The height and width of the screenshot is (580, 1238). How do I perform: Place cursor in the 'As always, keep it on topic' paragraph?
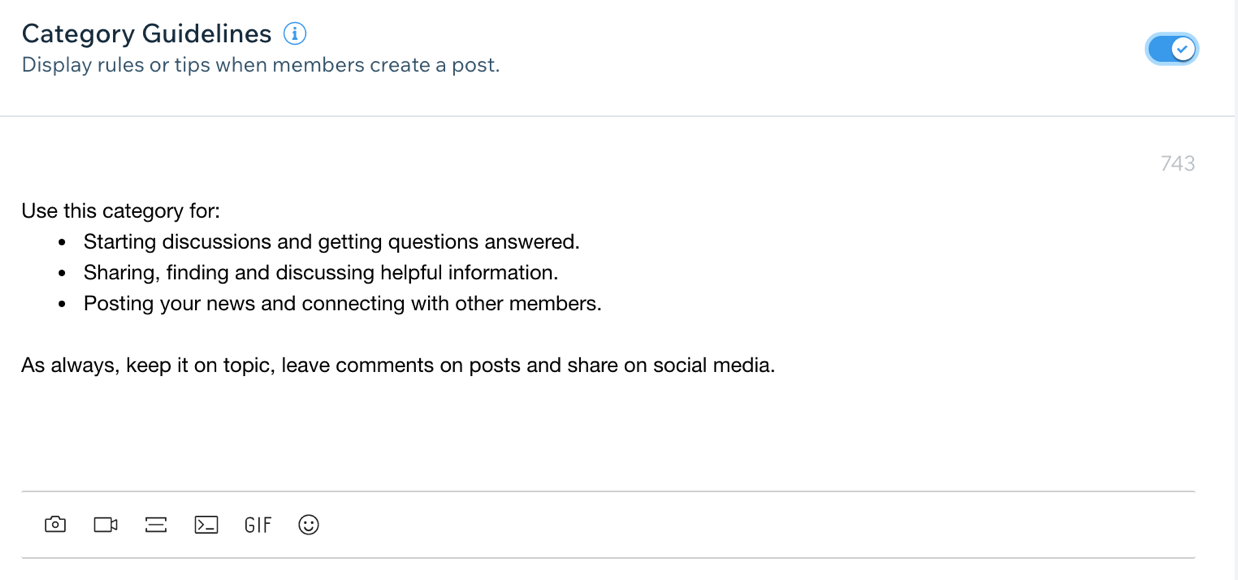pyautogui.click(x=398, y=365)
